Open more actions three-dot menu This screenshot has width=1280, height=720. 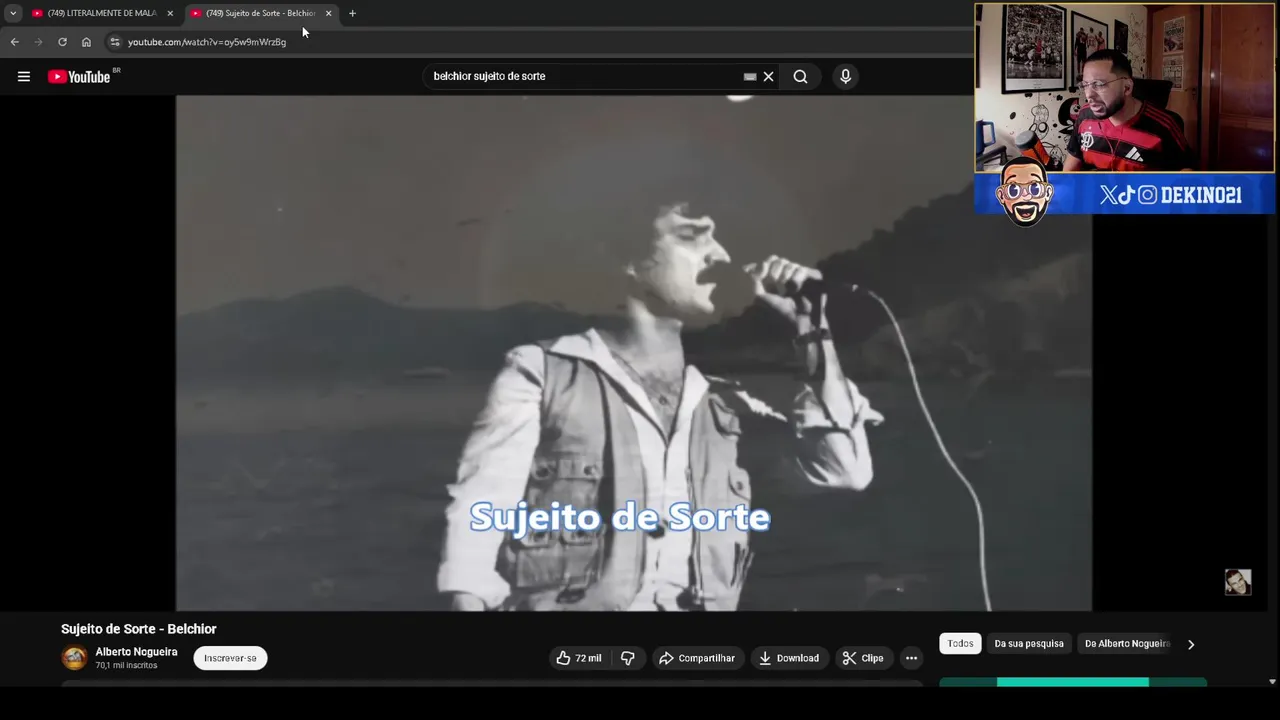pyautogui.click(x=911, y=658)
